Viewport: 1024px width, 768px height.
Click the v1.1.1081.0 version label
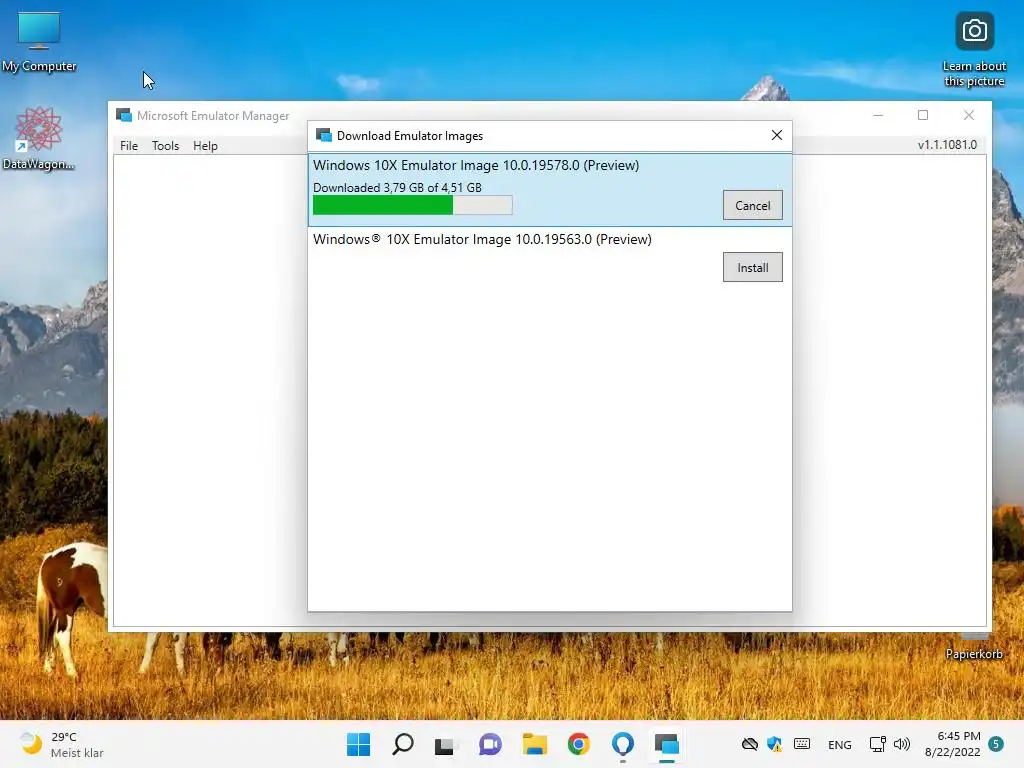point(947,145)
